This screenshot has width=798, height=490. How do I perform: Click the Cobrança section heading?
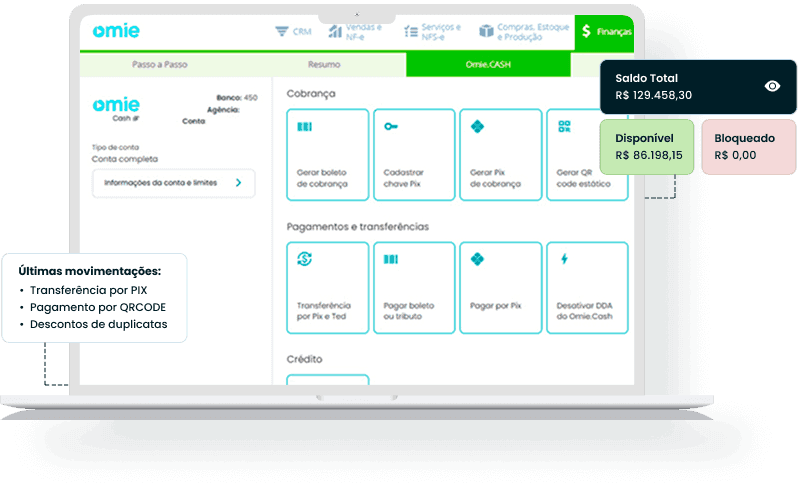pyautogui.click(x=311, y=94)
